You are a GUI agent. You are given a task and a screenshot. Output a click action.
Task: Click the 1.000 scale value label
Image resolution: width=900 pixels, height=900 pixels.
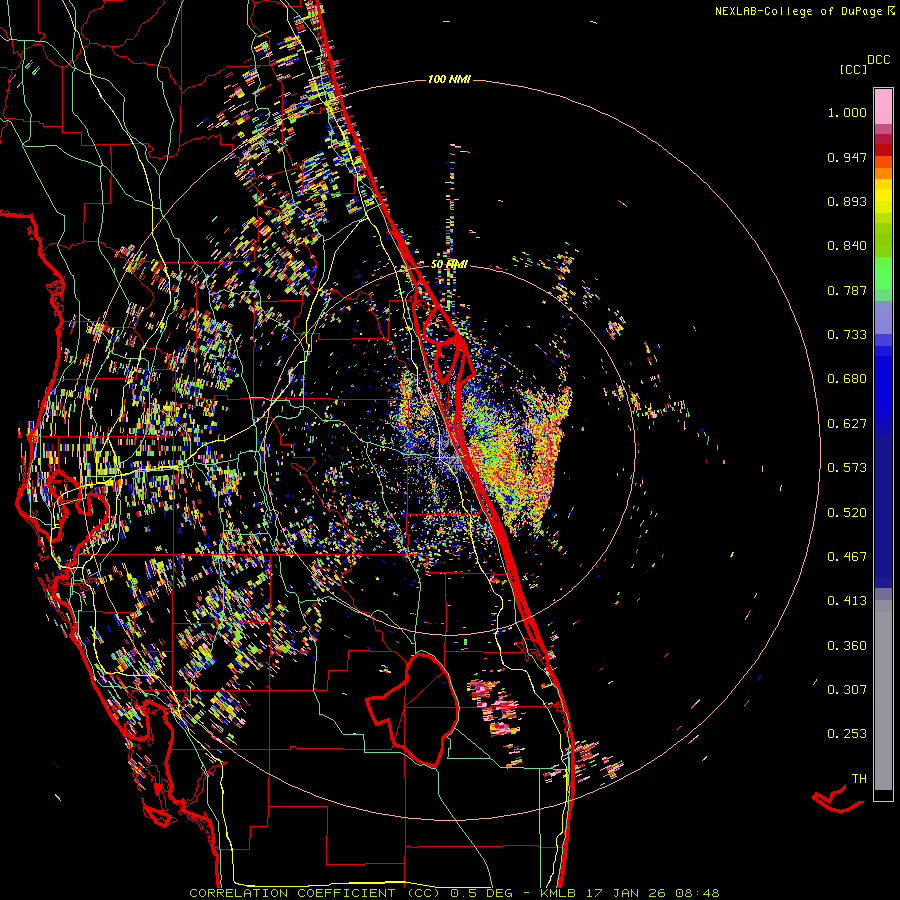846,113
